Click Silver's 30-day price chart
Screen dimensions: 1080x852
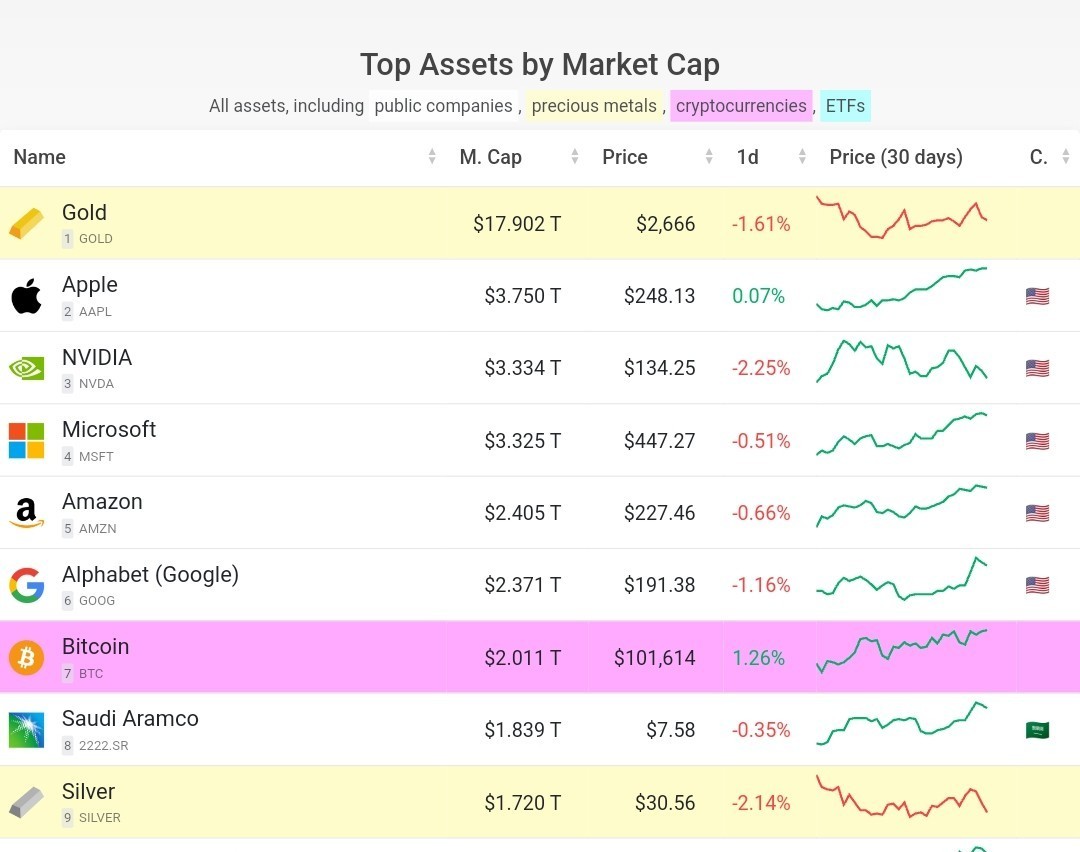(902, 797)
